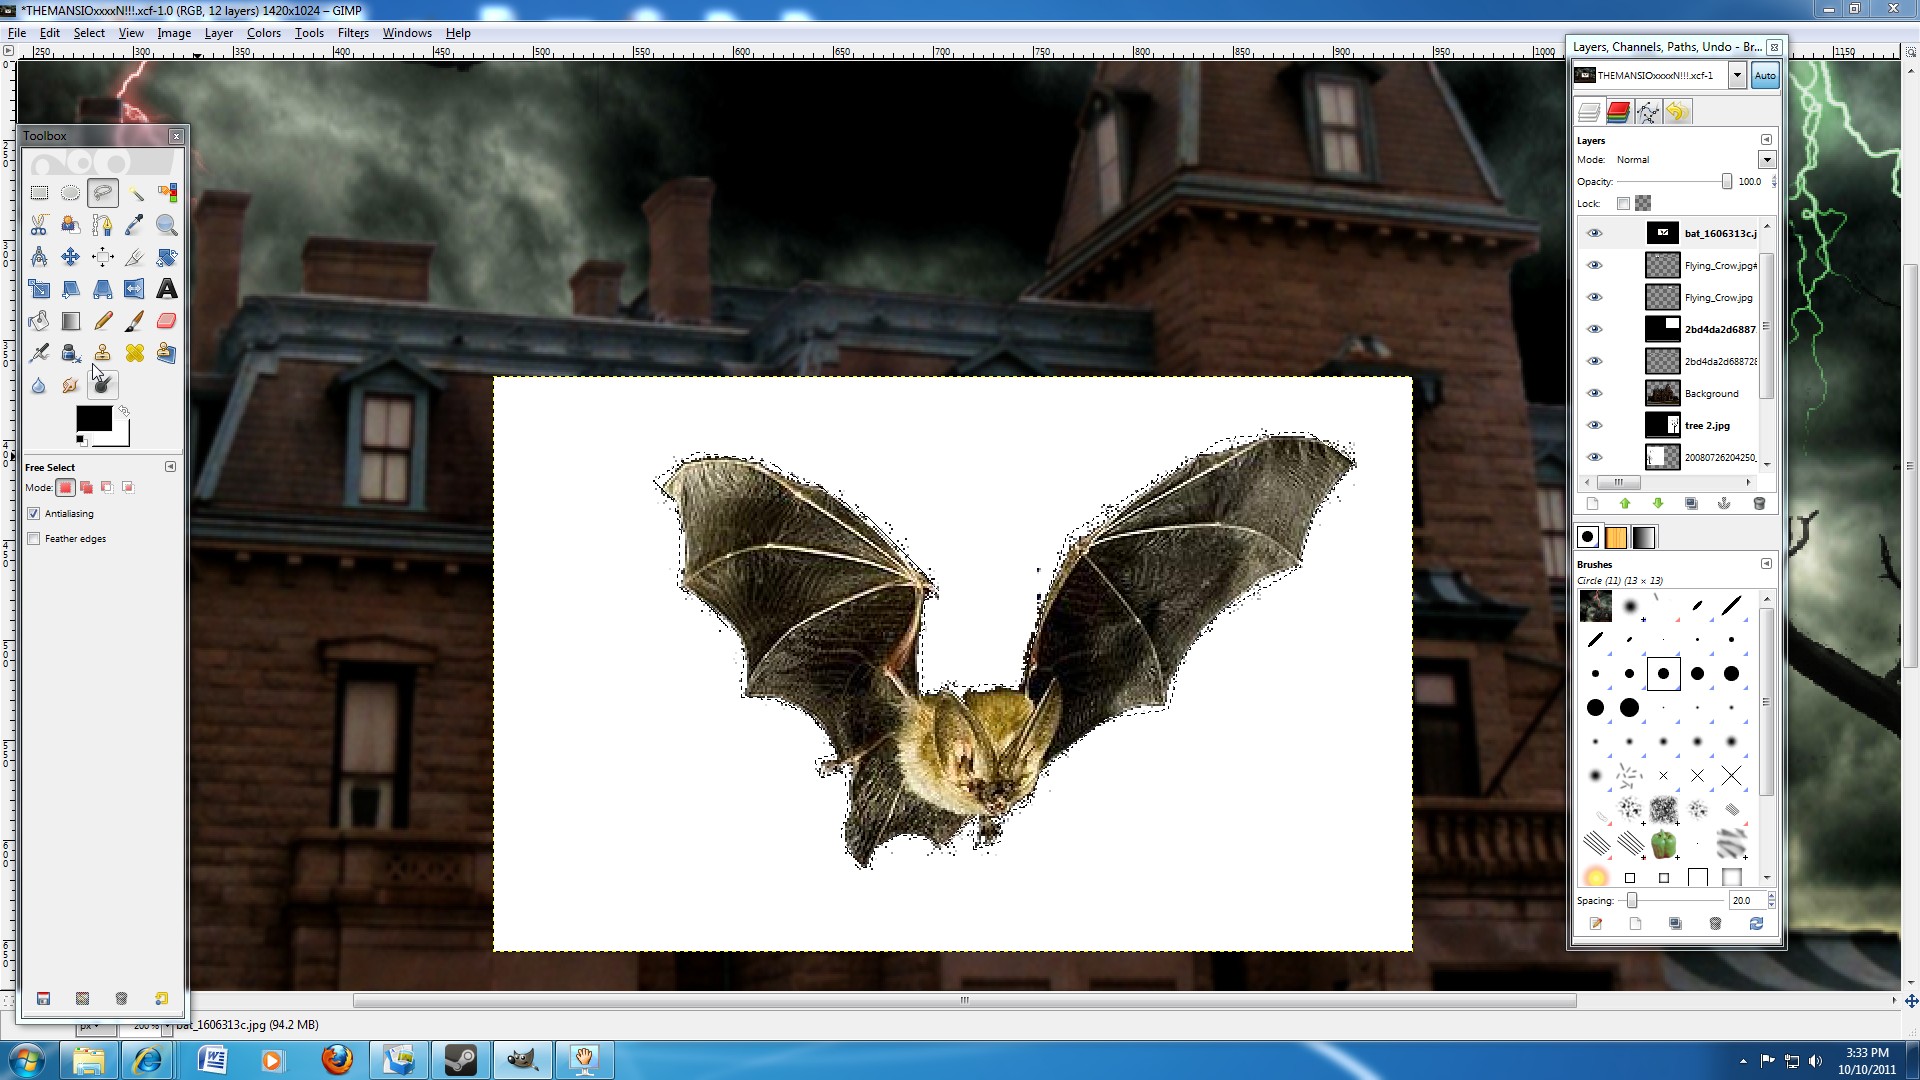Screen dimensions: 1920x1080
Task: Select the Ellipse Select tool
Action: point(70,193)
